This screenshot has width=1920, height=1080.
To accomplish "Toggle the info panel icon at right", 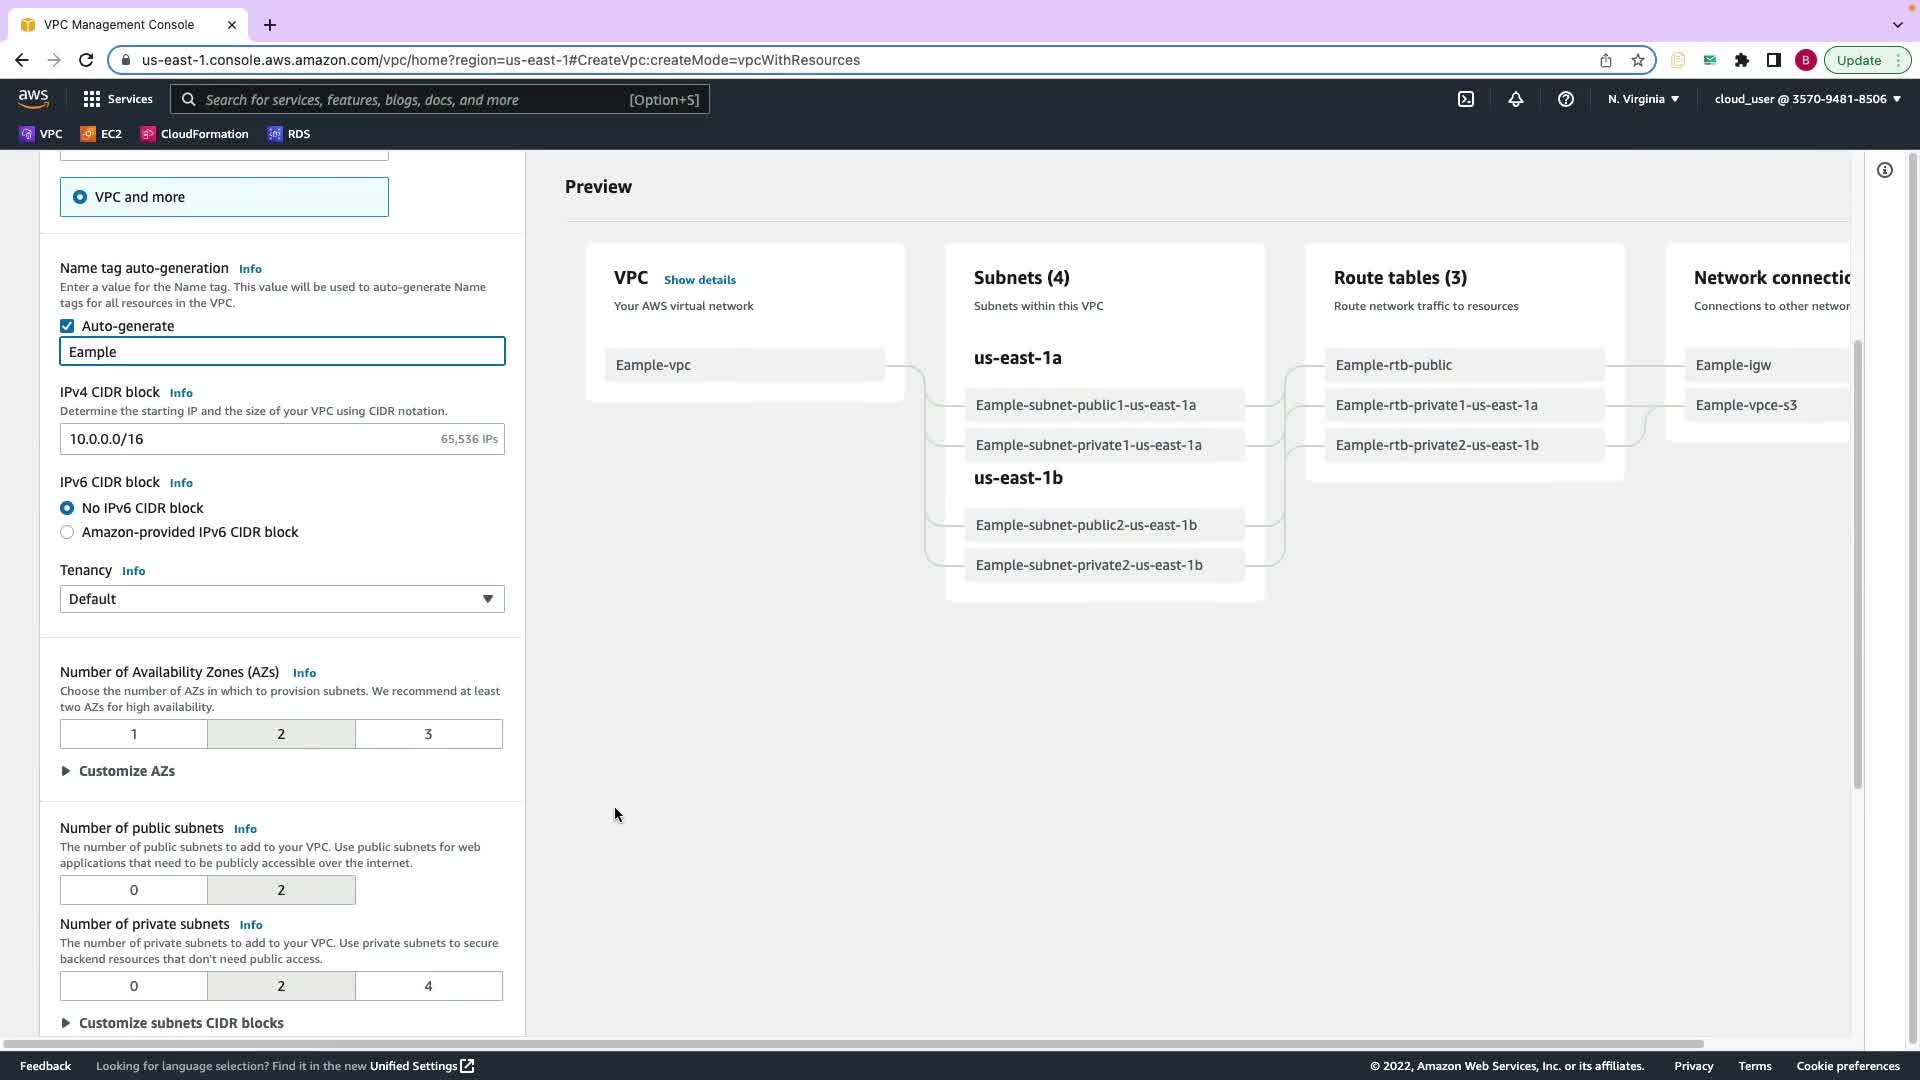I will click(x=1885, y=170).
